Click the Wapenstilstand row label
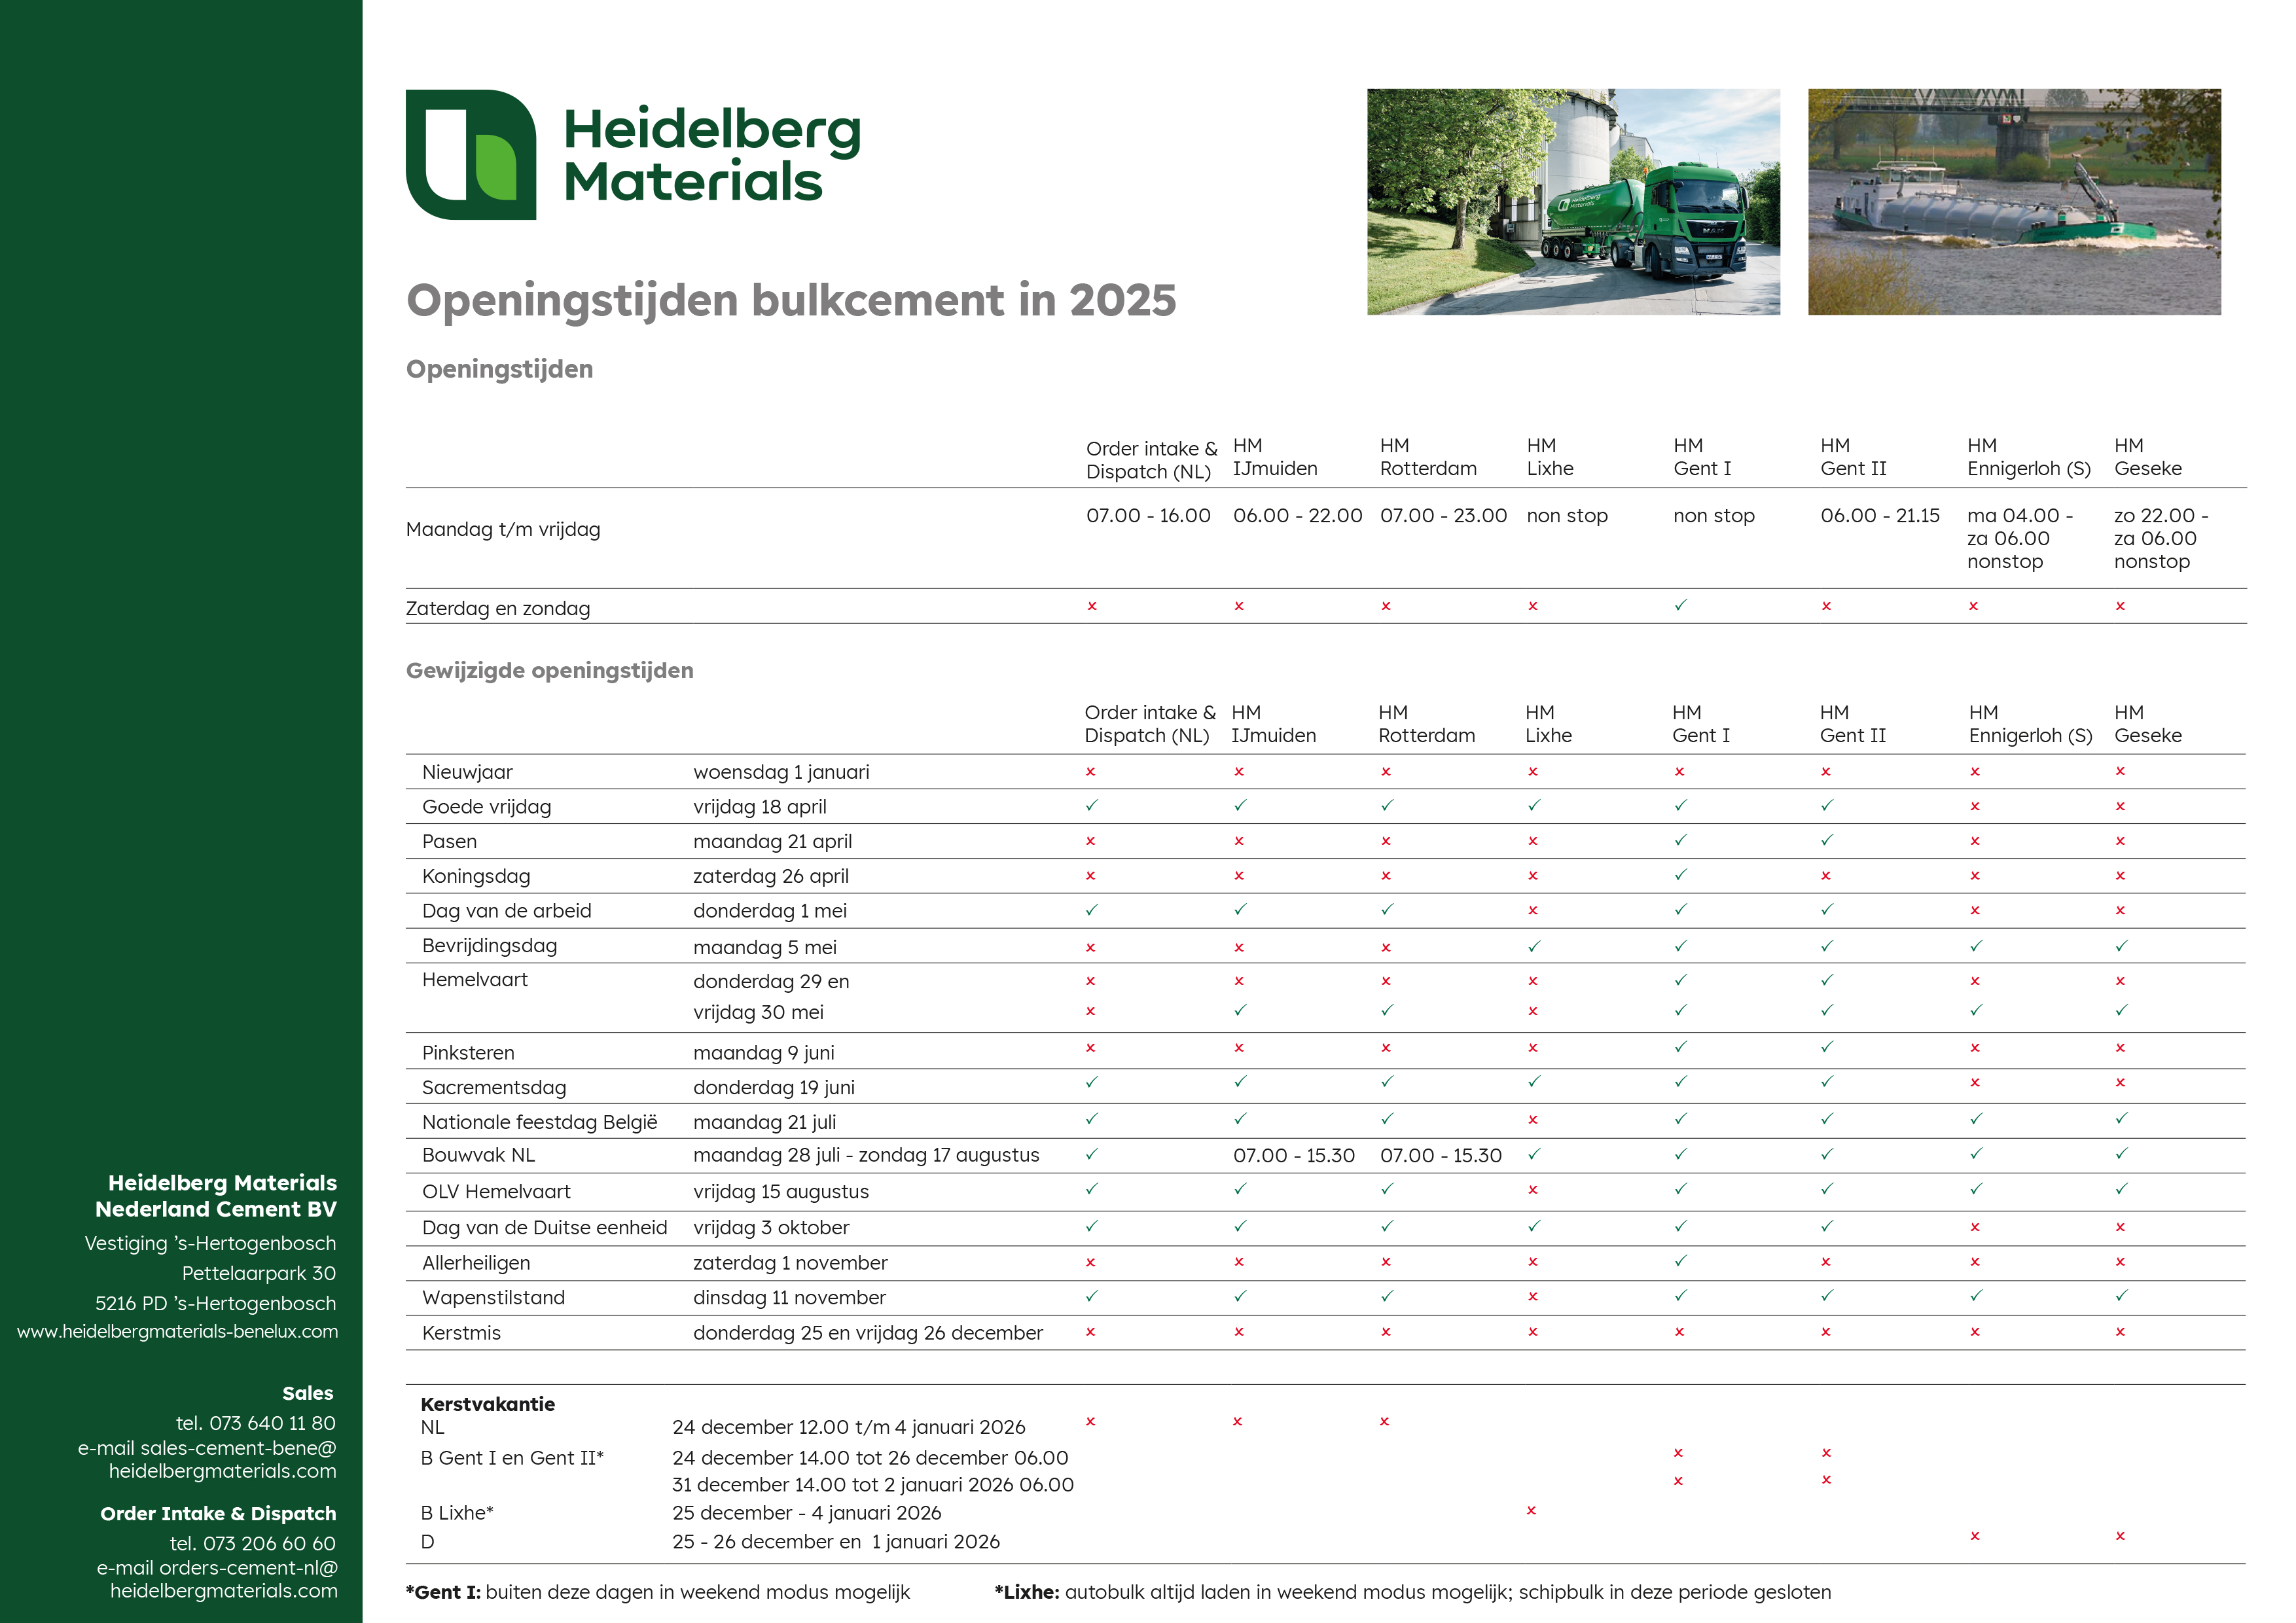 pos(493,1297)
